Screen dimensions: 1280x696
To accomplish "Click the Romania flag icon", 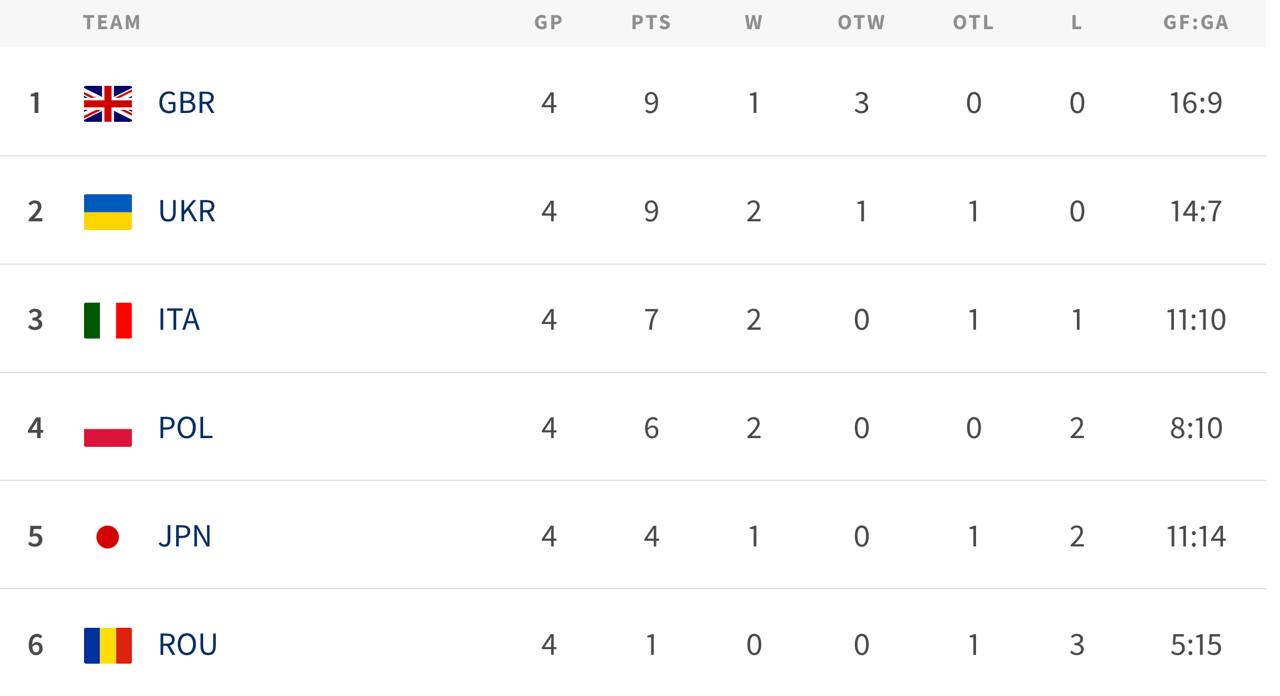I will click(x=108, y=645).
